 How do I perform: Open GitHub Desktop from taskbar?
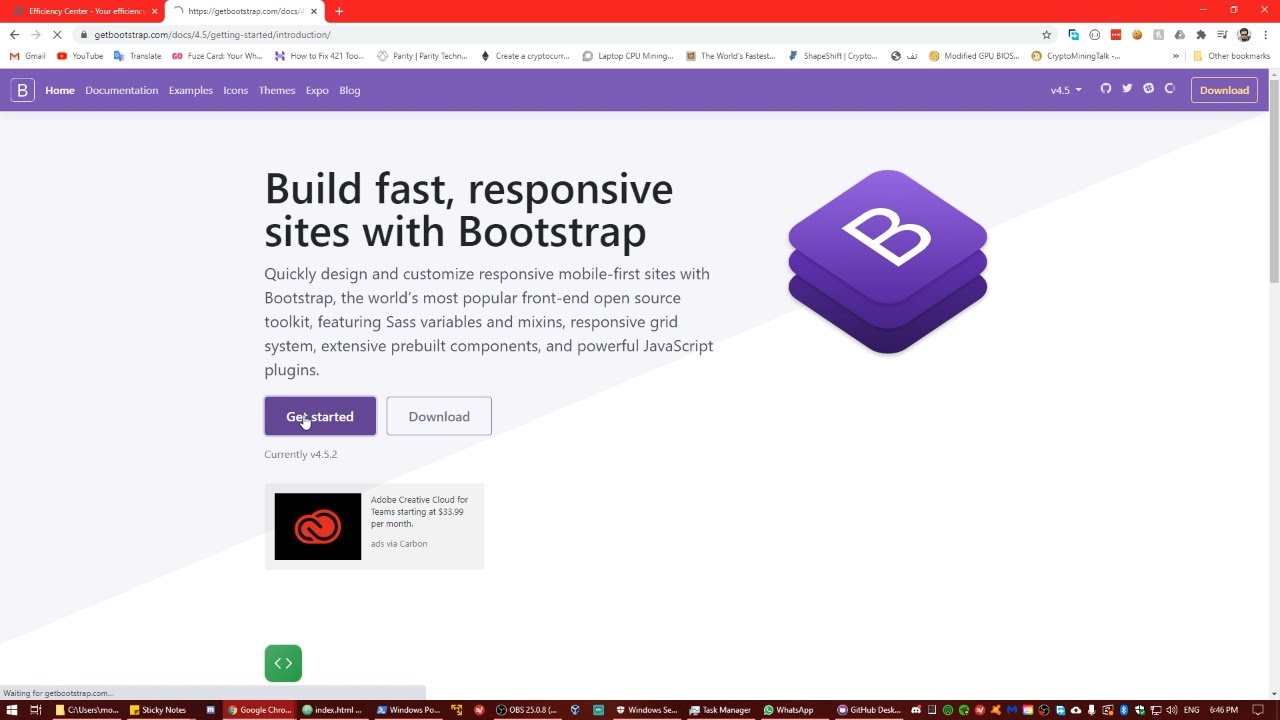pyautogui.click(x=869, y=710)
